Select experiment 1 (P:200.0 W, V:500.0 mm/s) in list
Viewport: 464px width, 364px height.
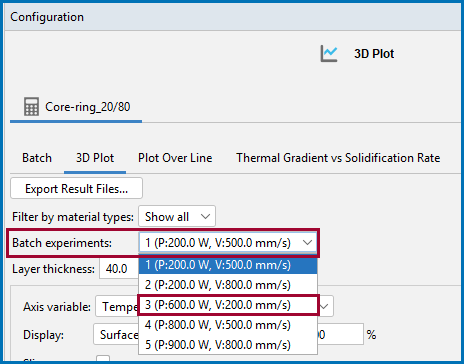coord(228,265)
